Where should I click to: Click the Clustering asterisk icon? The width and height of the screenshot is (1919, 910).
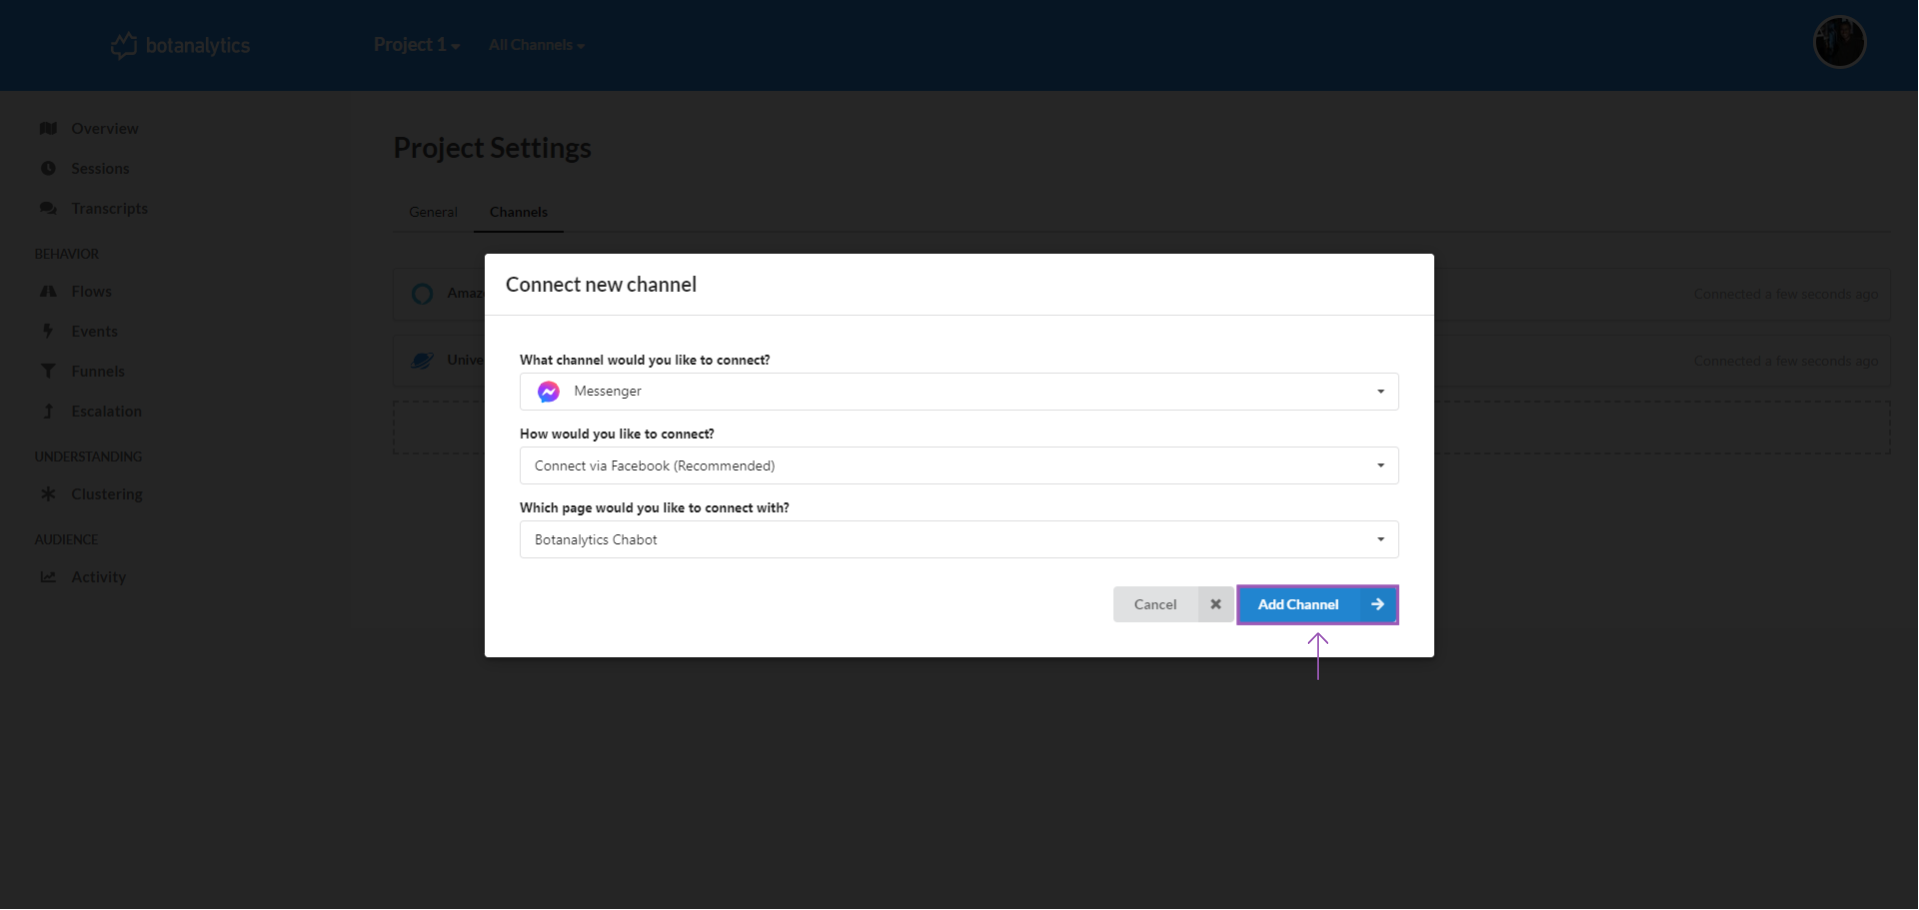48,494
